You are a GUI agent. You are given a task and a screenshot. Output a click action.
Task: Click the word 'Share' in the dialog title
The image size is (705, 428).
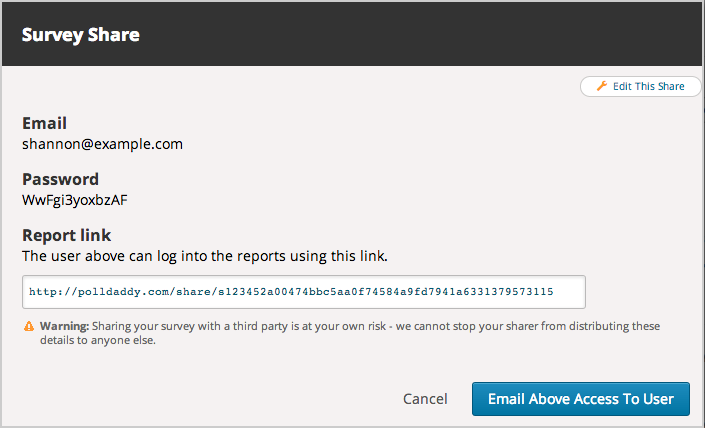pyautogui.click(x=113, y=35)
